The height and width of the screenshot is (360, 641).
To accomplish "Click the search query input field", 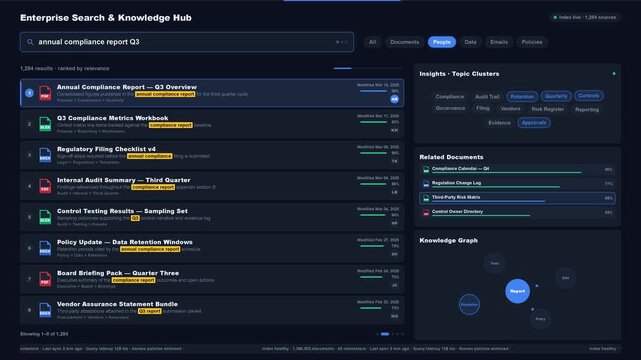I will pos(187,42).
